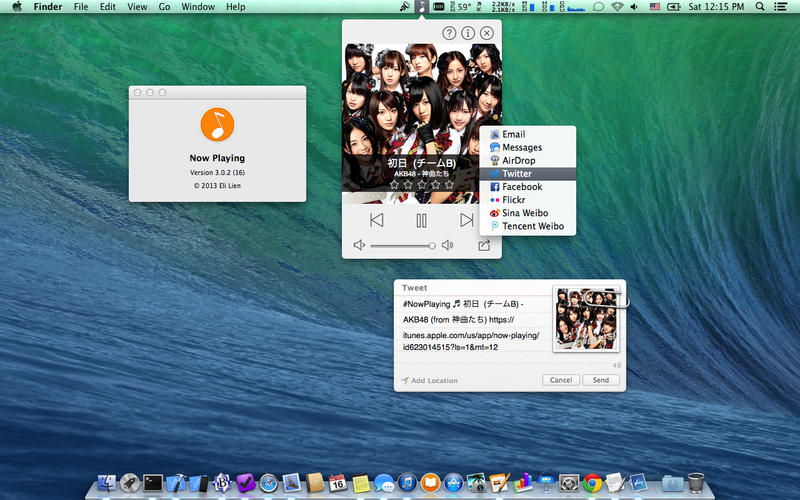Click the volume slider knob
800x500 pixels.
coord(432,246)
